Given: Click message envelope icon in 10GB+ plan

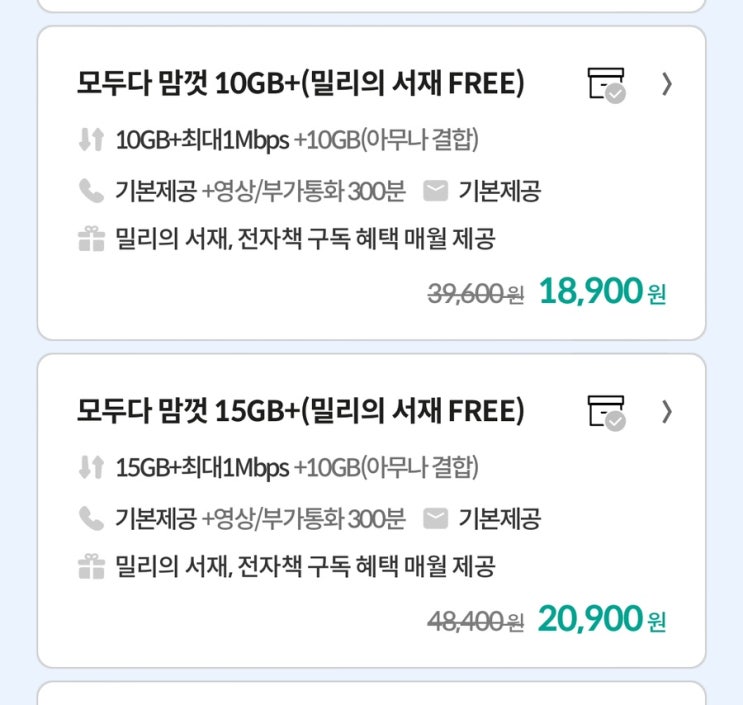Looking at the screenshot, I should [x=435, y=191].
